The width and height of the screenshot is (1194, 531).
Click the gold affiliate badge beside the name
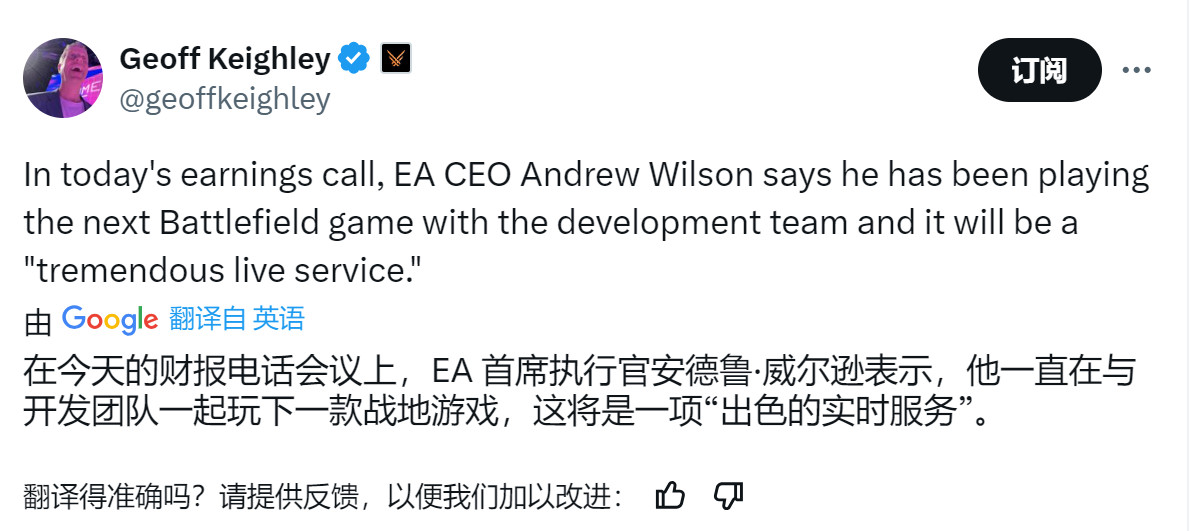tap(396, 59)
